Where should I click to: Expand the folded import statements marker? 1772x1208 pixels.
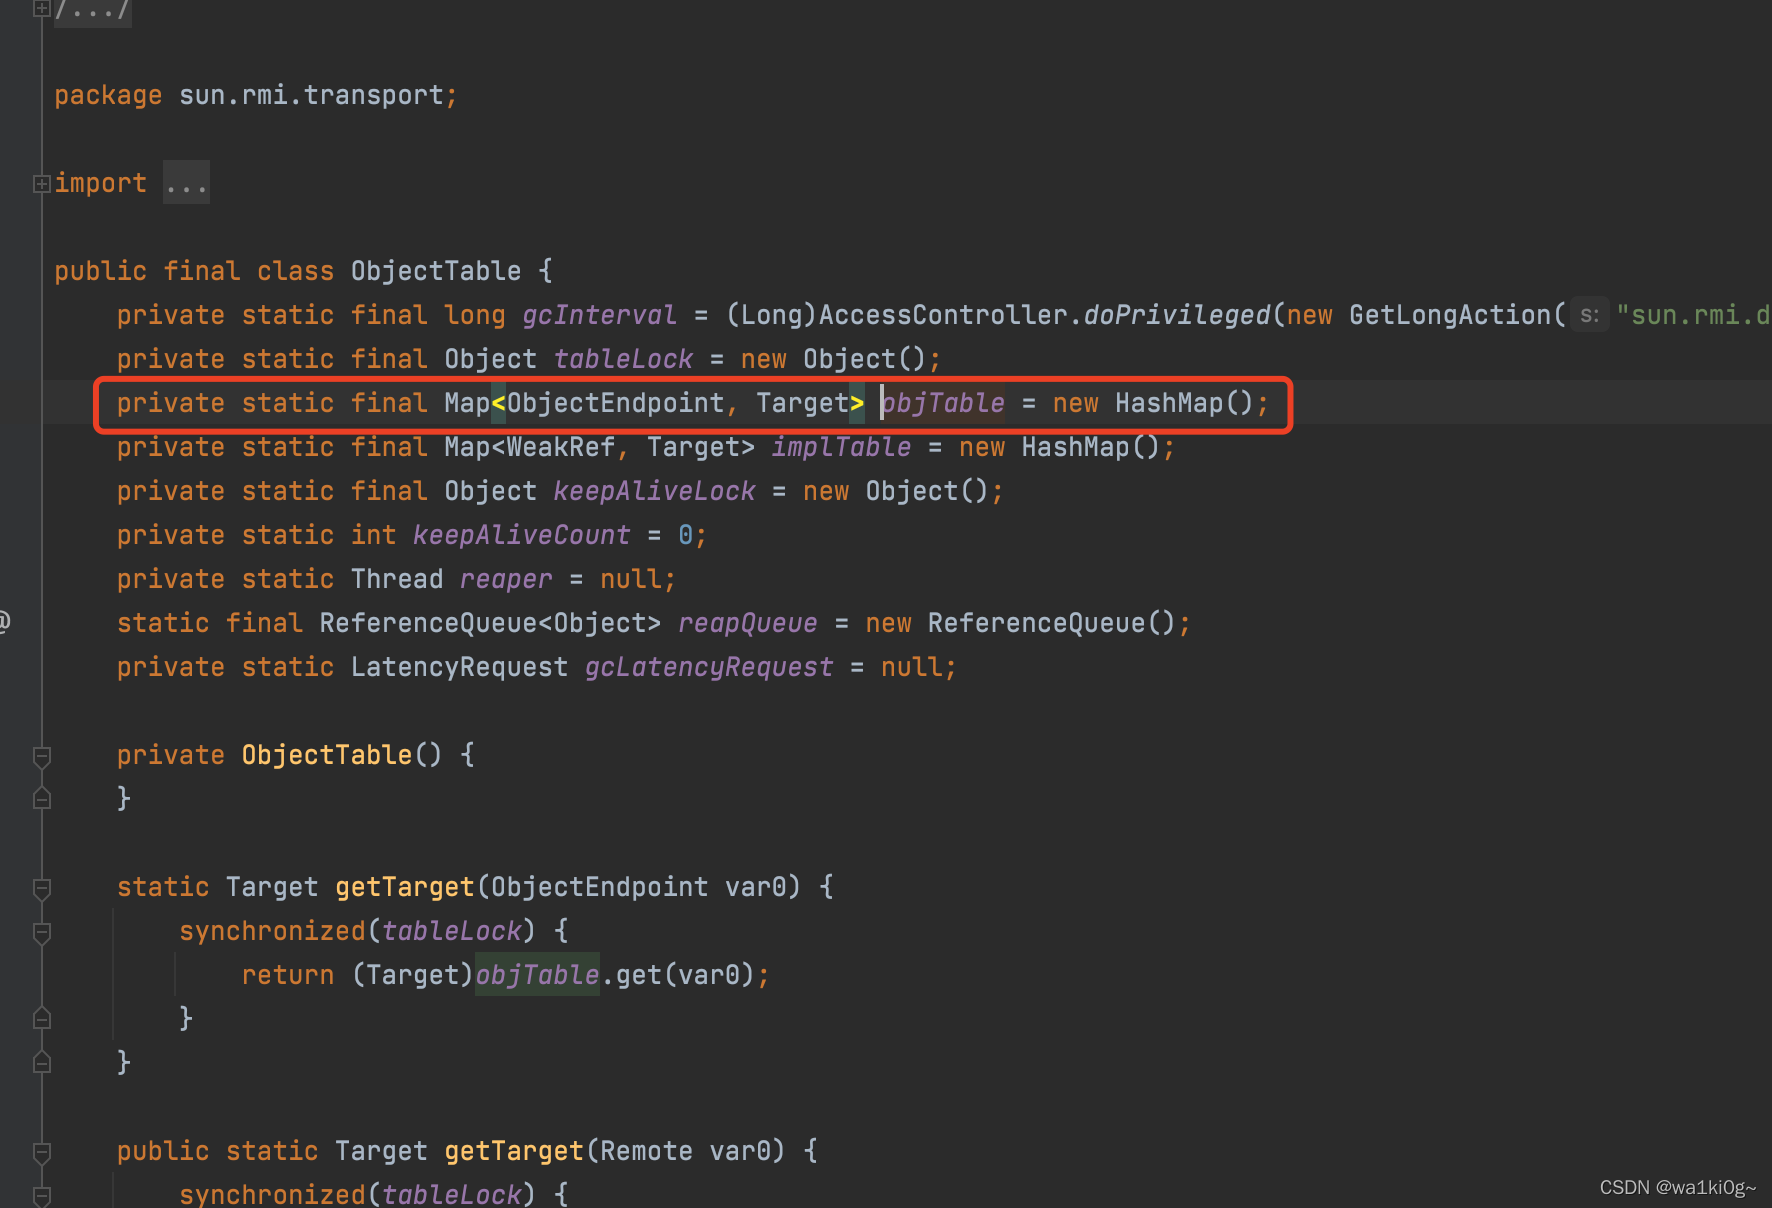pyautogui.click(x=41, y=183)
